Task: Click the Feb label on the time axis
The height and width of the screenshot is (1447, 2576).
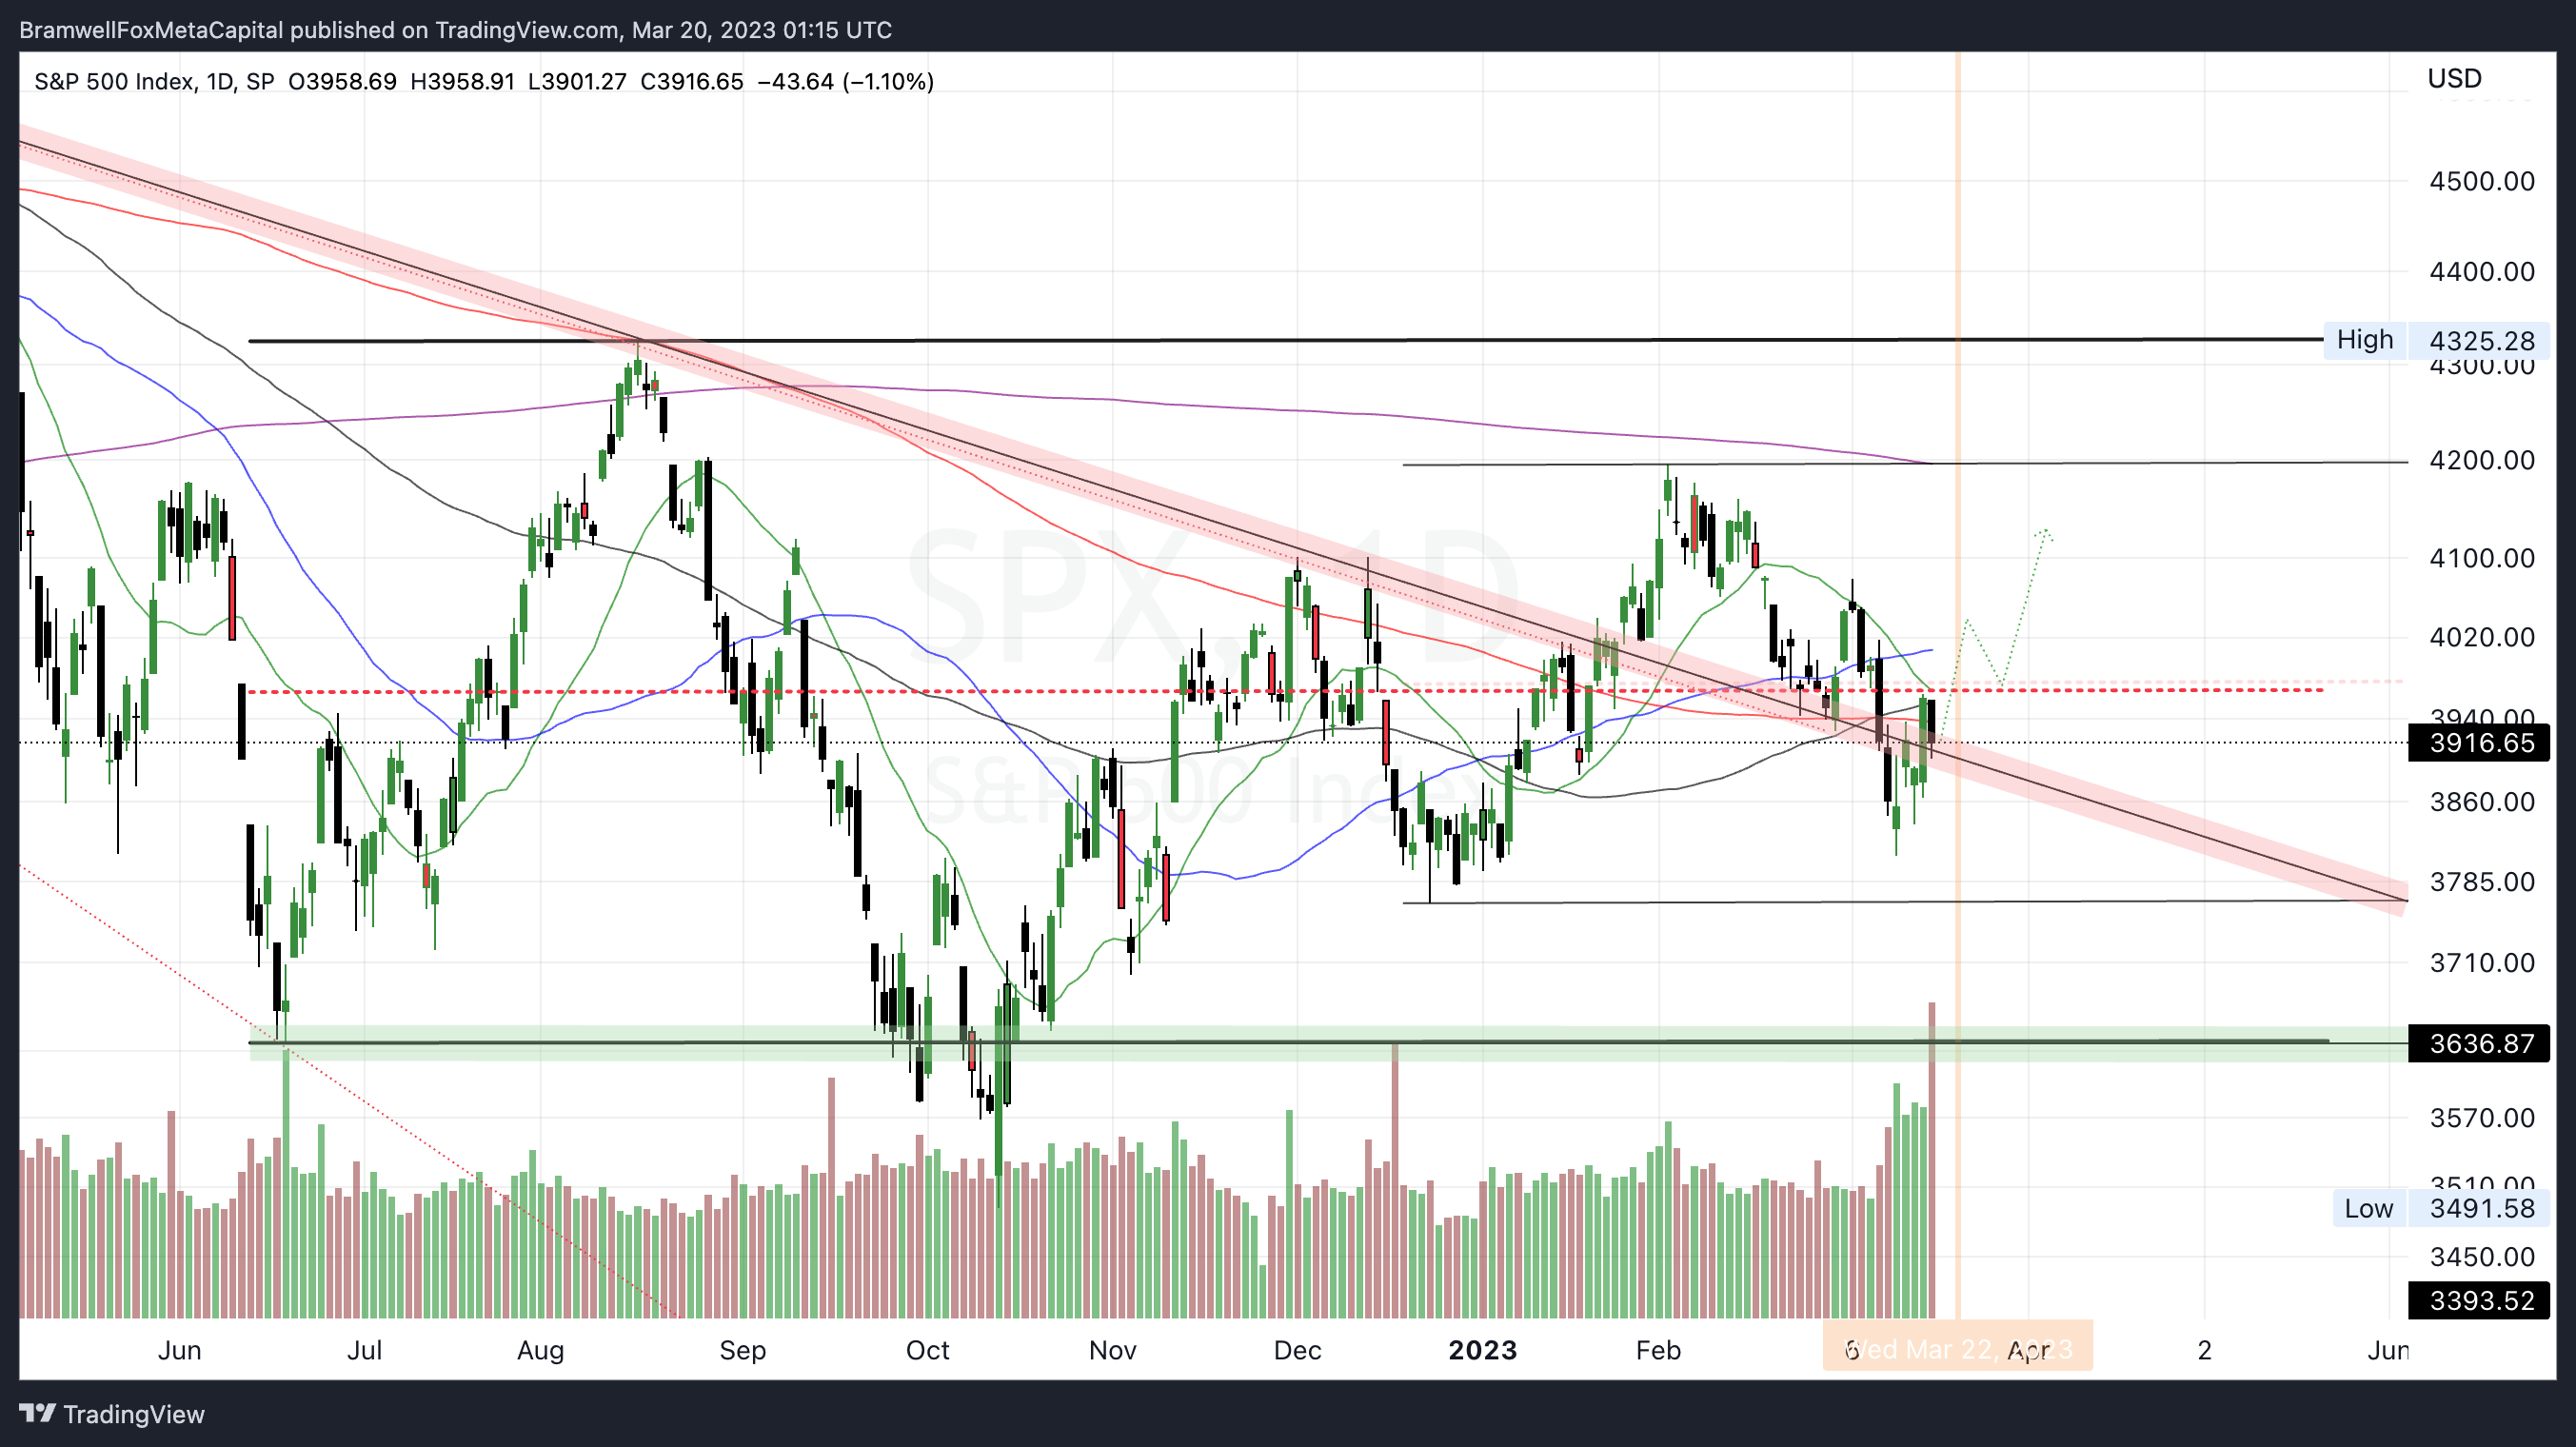Action: tap(1657, 1350)
